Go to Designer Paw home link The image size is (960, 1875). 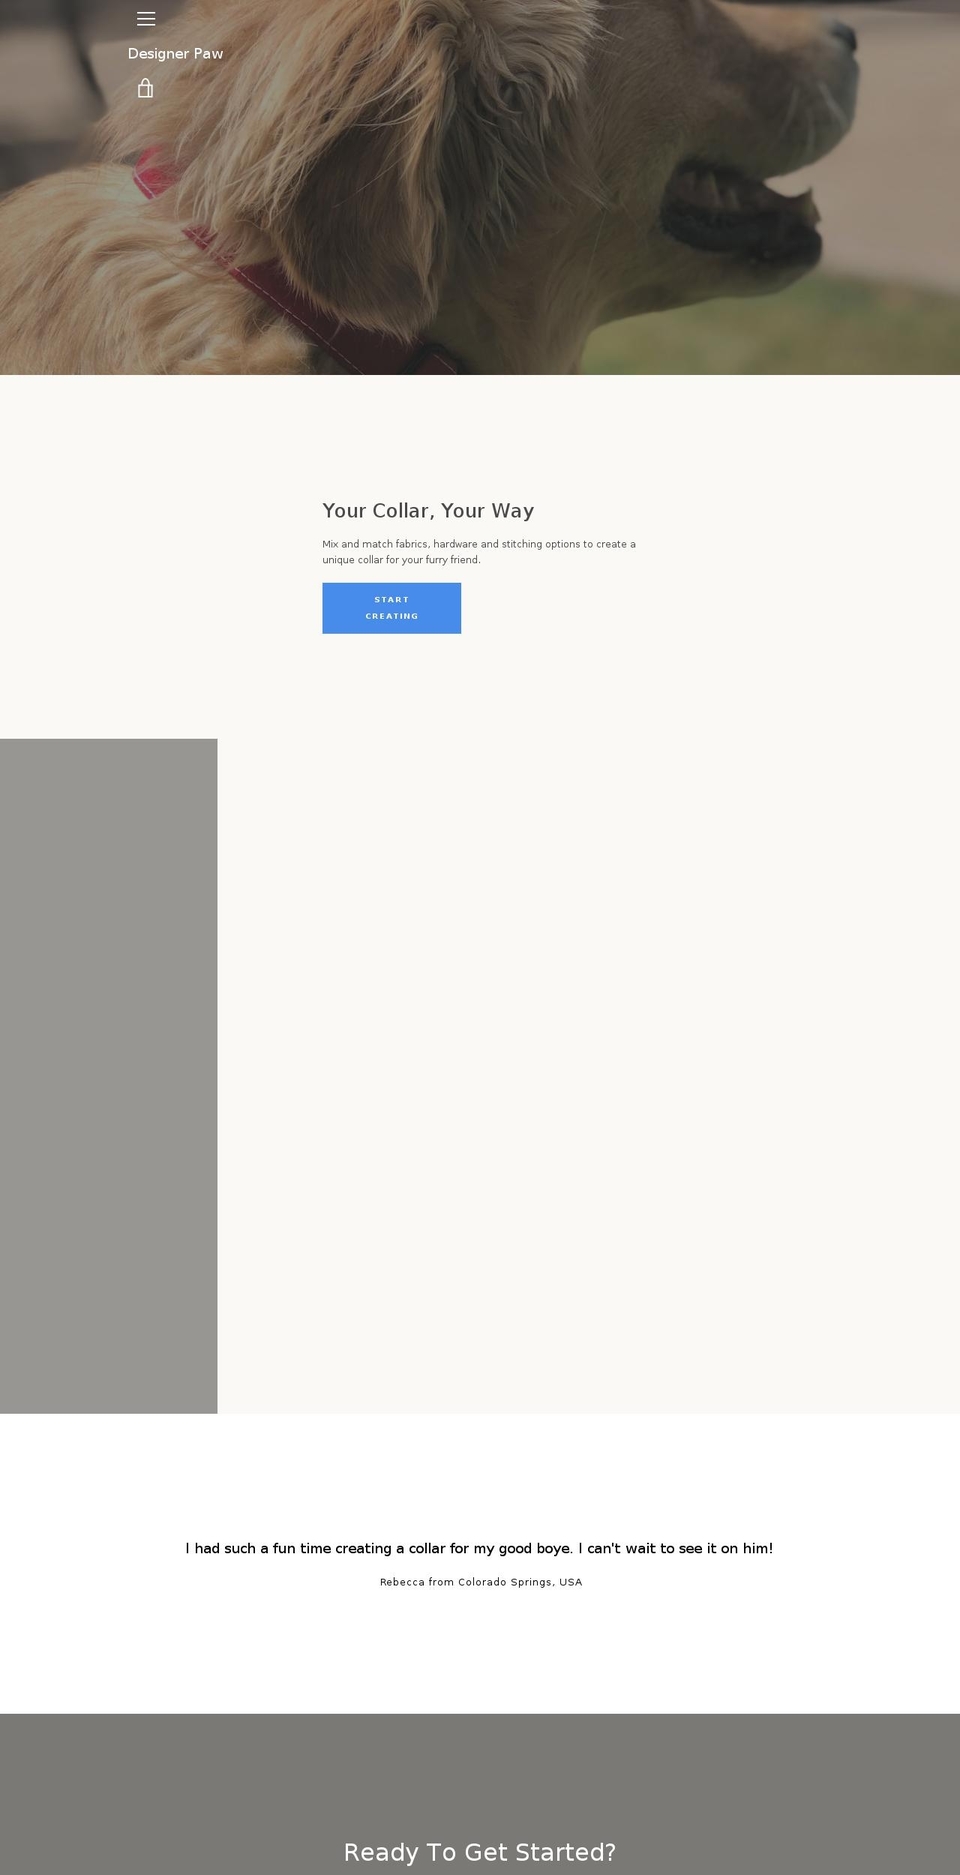[x=175, y=54]
